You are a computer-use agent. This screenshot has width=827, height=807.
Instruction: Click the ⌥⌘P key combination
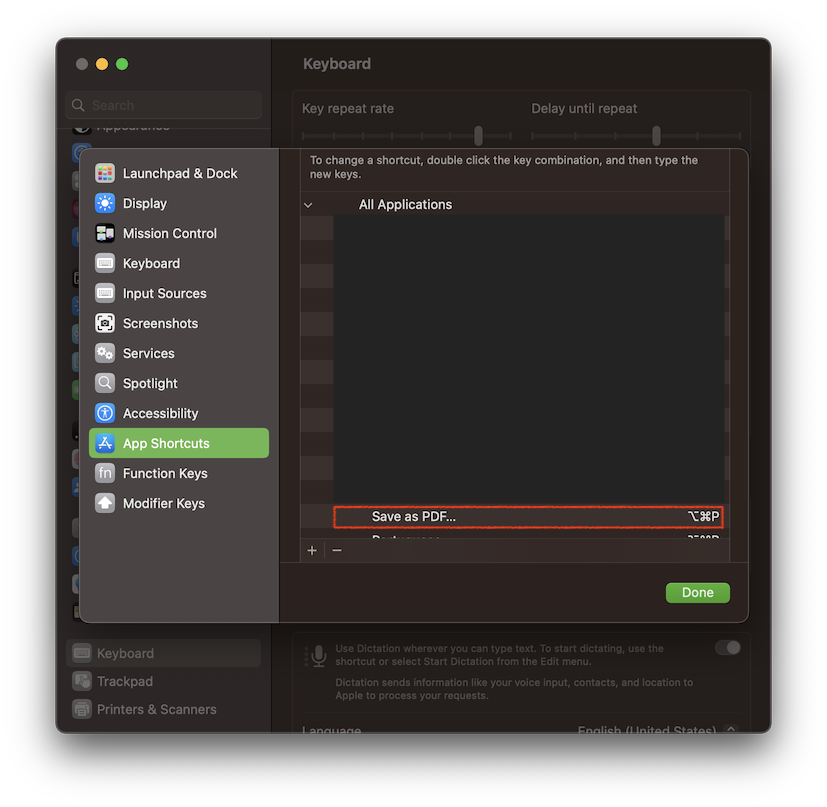[703, 517]
